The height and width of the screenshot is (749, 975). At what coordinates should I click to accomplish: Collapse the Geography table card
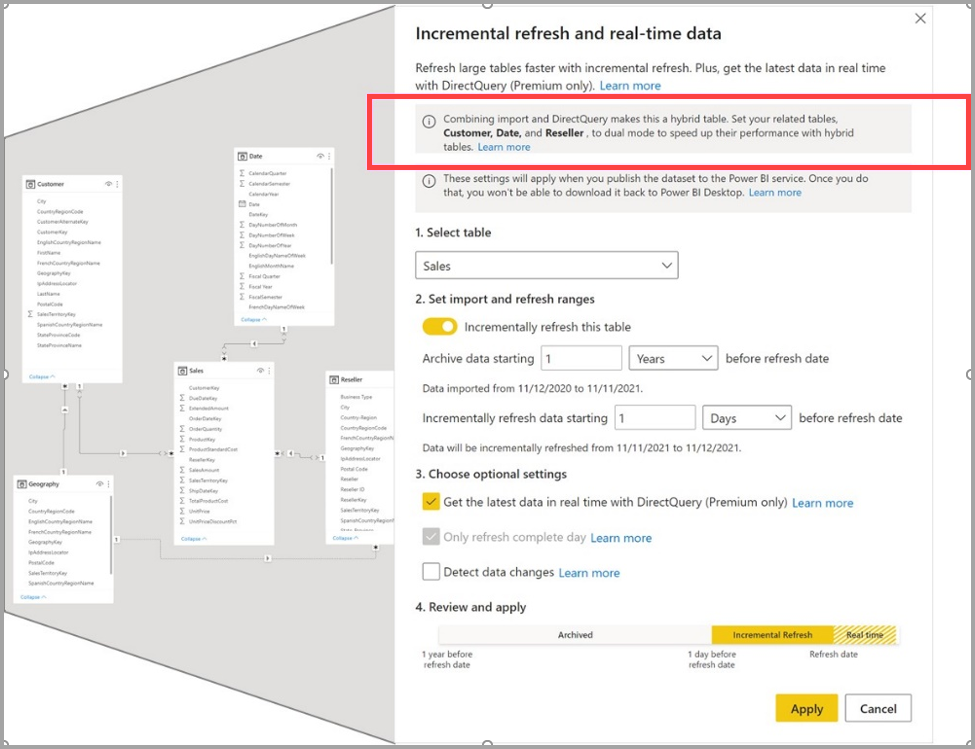tap(33, 597)
